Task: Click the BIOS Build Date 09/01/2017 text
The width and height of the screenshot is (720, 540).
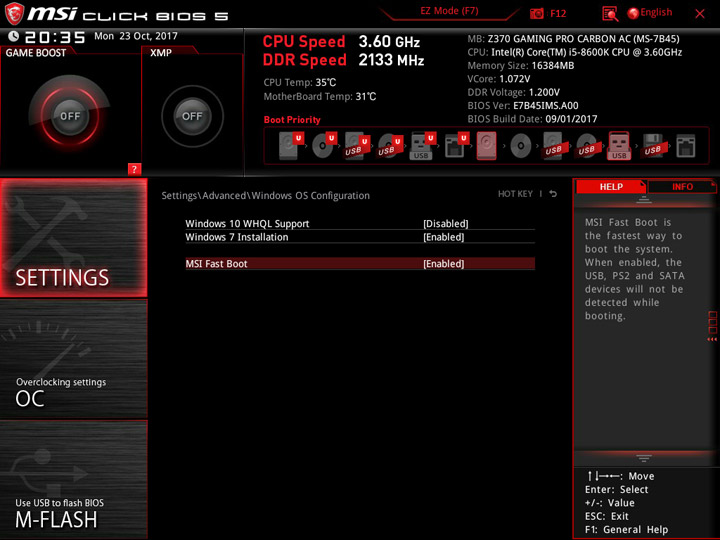Action: click(x=532, y=119)
